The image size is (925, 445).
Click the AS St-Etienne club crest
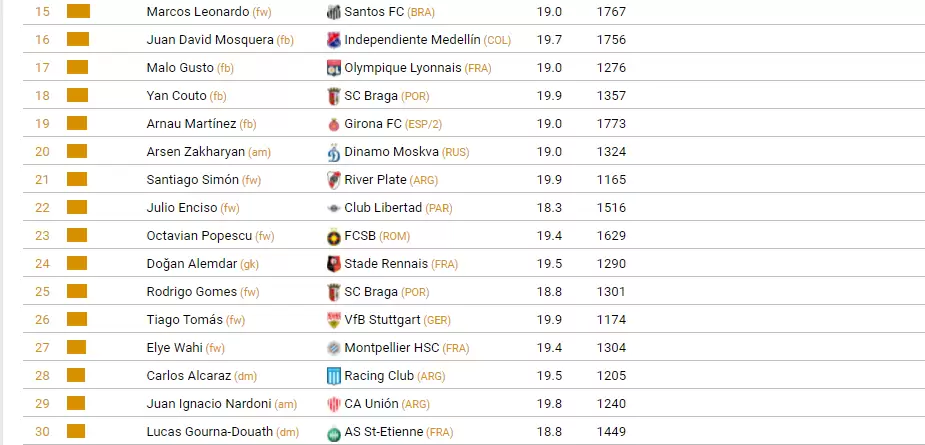[334, 432]
